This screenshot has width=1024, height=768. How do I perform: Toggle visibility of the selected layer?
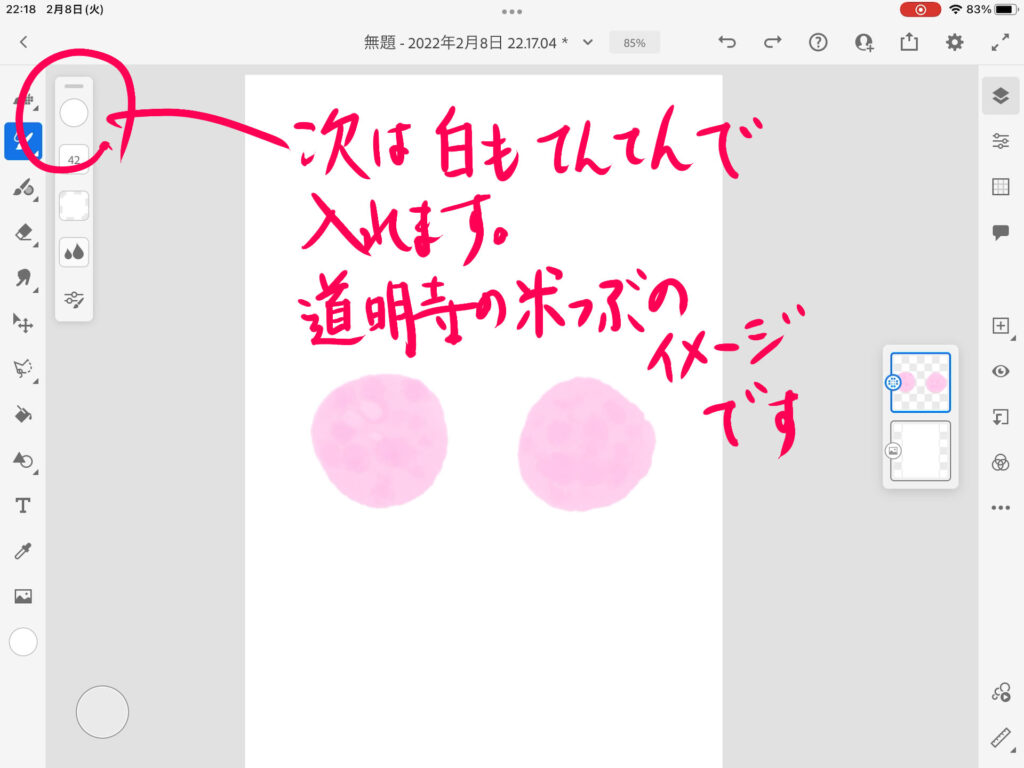pyautogui.click(x=1000, y=371)
